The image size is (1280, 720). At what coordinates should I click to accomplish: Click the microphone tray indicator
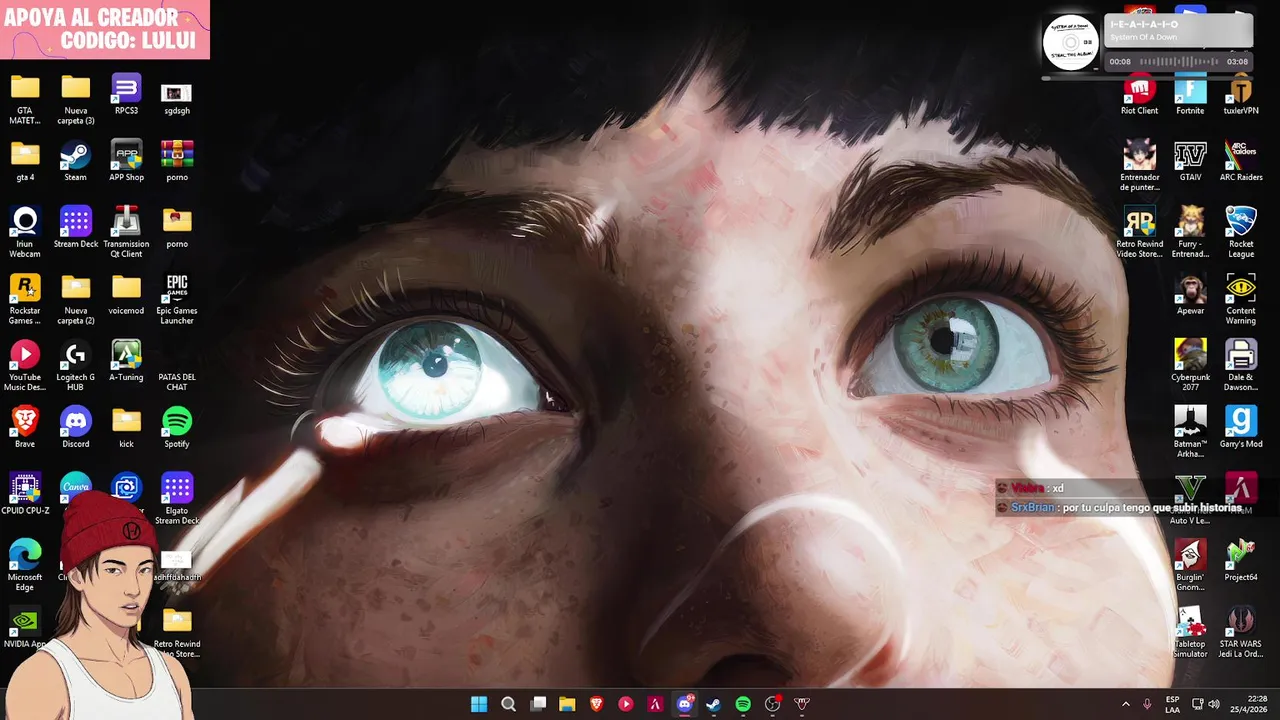(1147, 704)
